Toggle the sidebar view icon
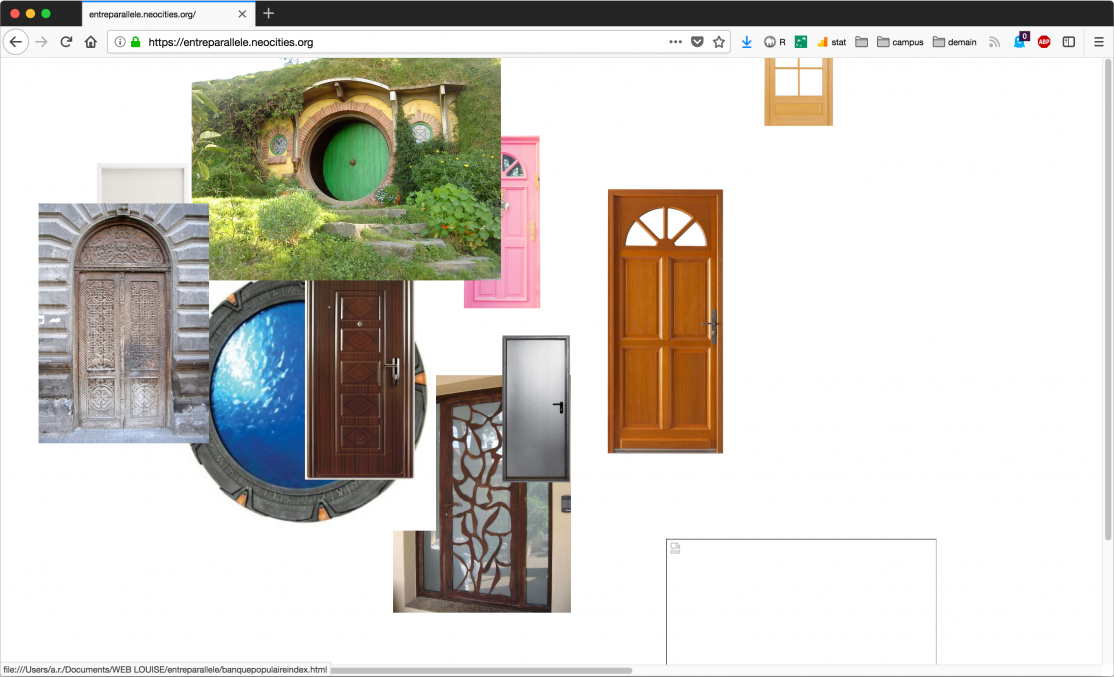Viewport: 1114px width, 677px height. pyautogui.click(x=1069, y=42)
